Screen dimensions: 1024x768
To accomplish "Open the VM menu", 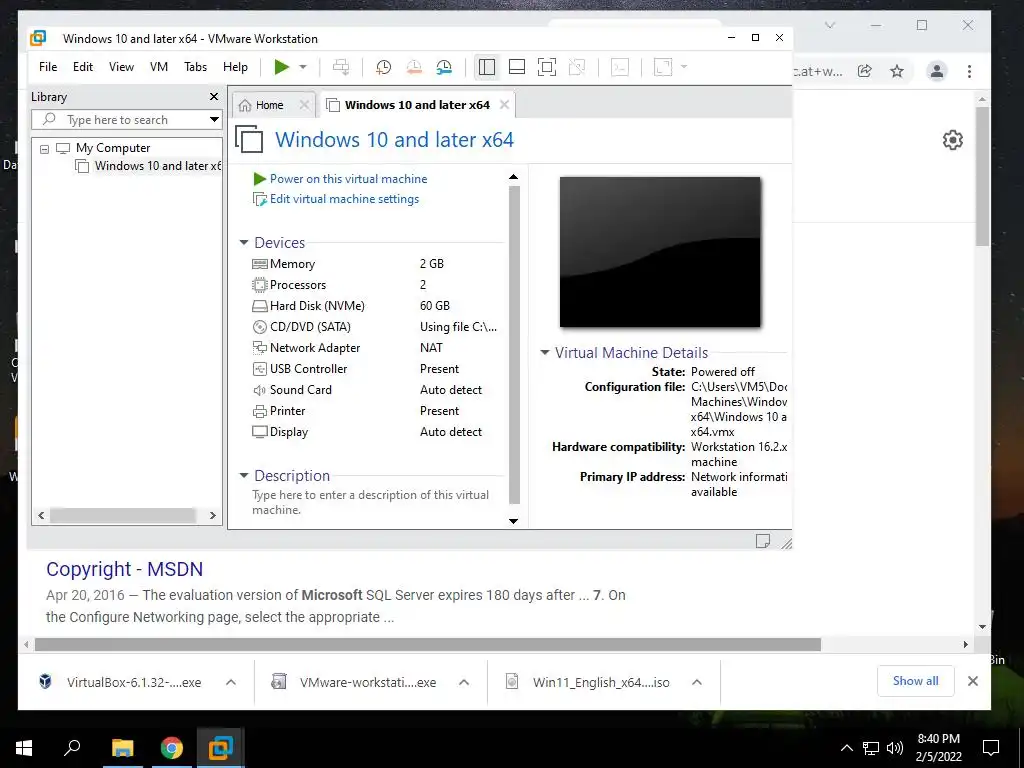I will [x=159, y=67].
